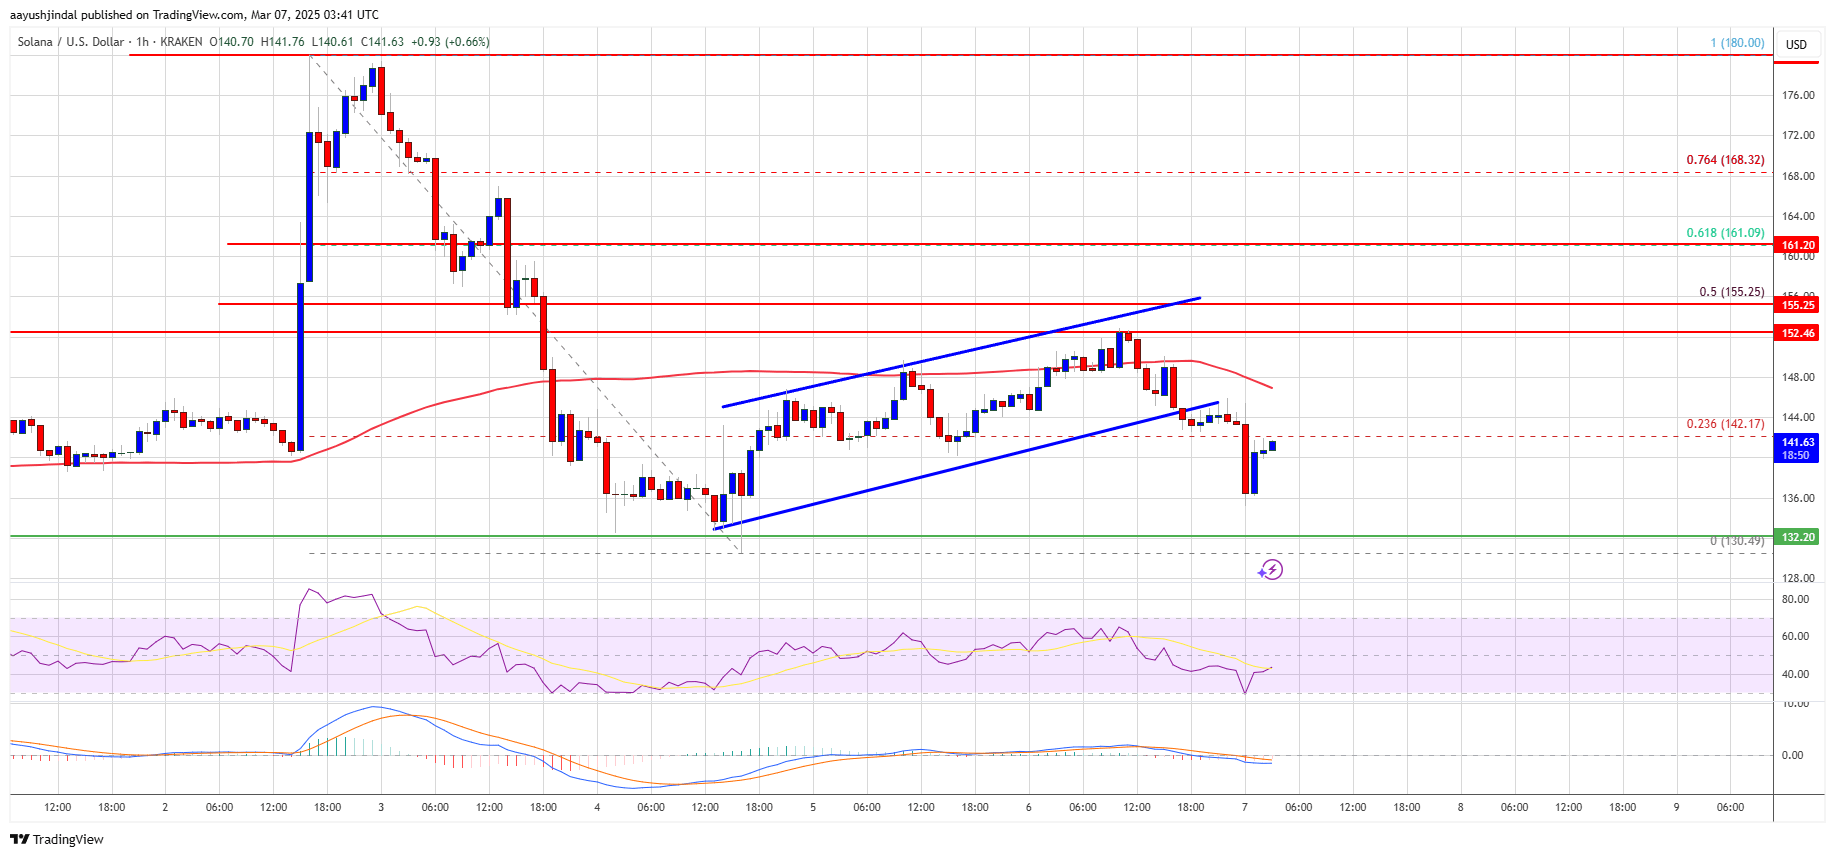
Task: Select the USD currency label
Action: pyautogui.click(x=1797, y=44)
